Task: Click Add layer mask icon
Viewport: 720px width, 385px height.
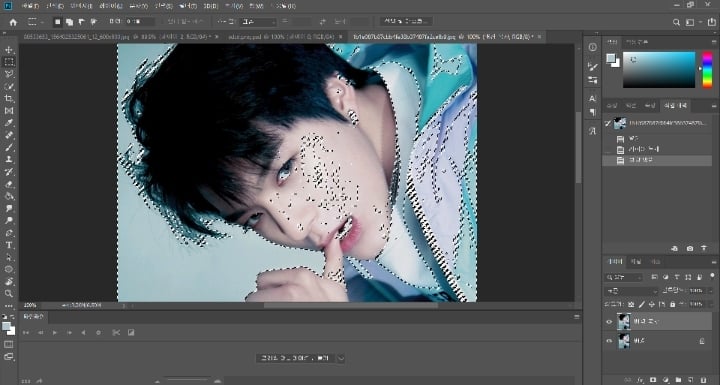Action: coord(652,380)
